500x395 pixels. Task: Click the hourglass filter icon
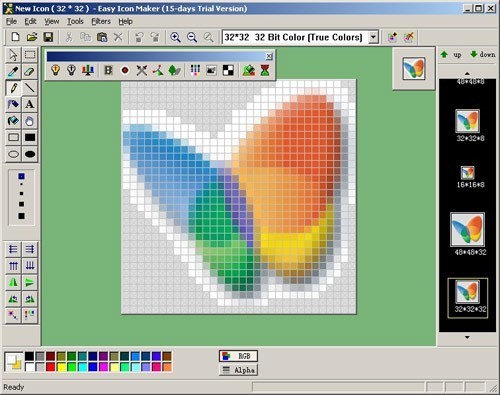pyautogui.click(x=265, y=70)
